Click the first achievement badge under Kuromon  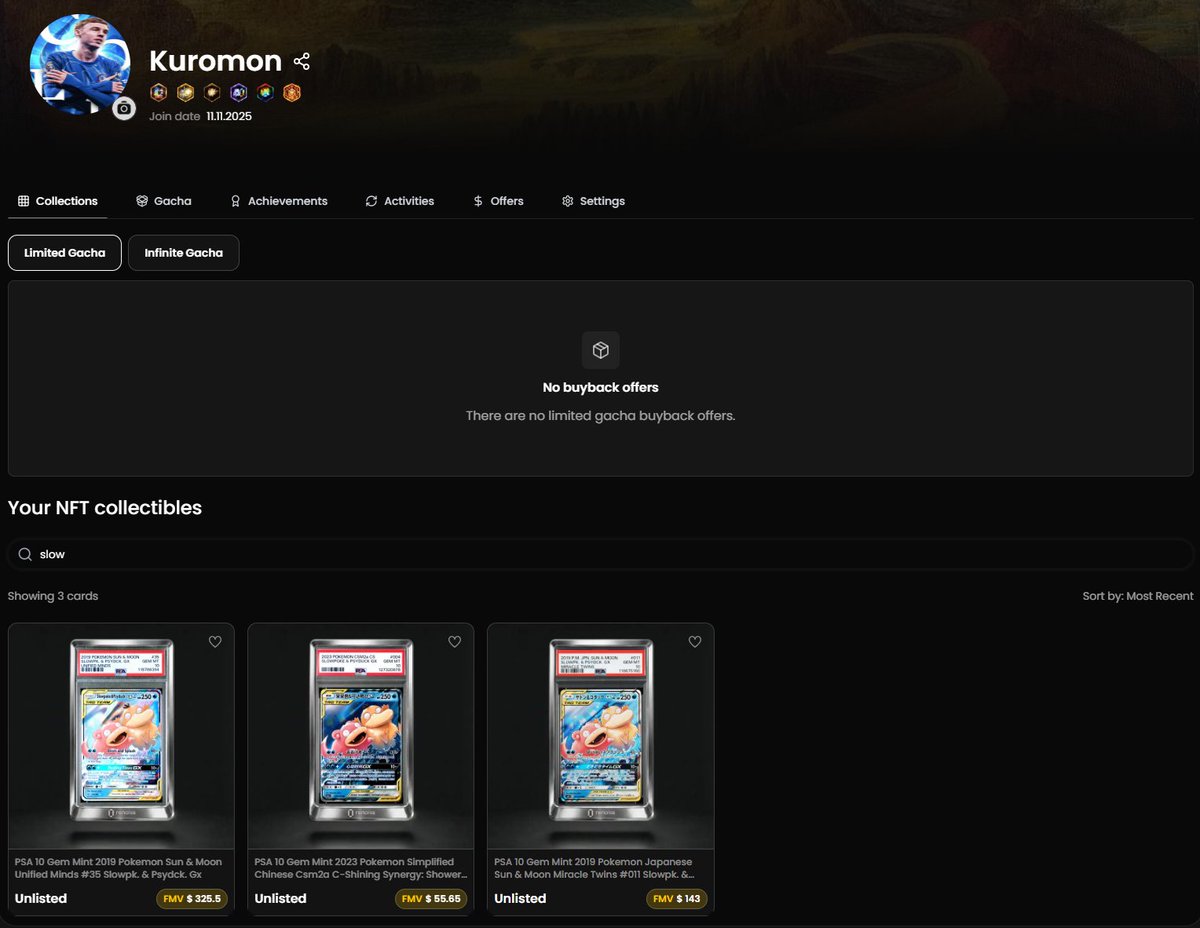point(158,93)
